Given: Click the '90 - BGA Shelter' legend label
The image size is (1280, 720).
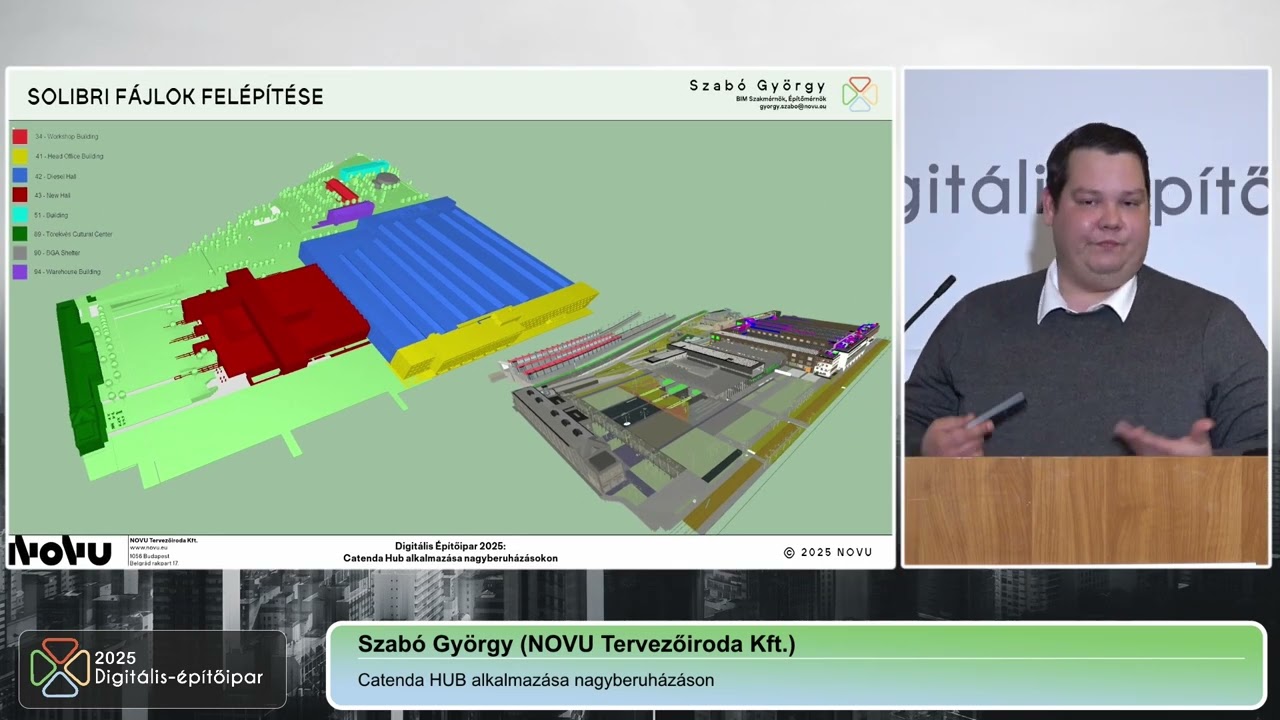Looking at the screenshot, I should [x=58, y=253].
